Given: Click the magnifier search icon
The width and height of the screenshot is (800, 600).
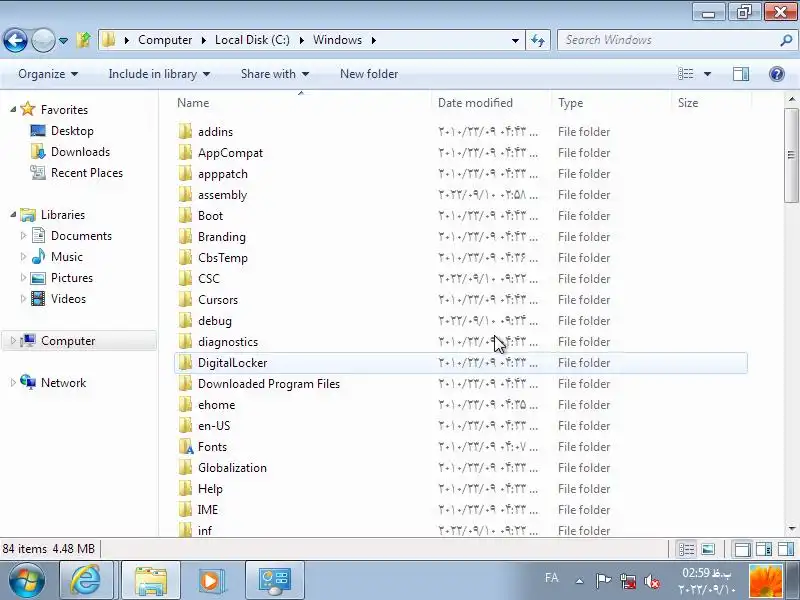Looking at the screenshot, I should coord(786,40).
